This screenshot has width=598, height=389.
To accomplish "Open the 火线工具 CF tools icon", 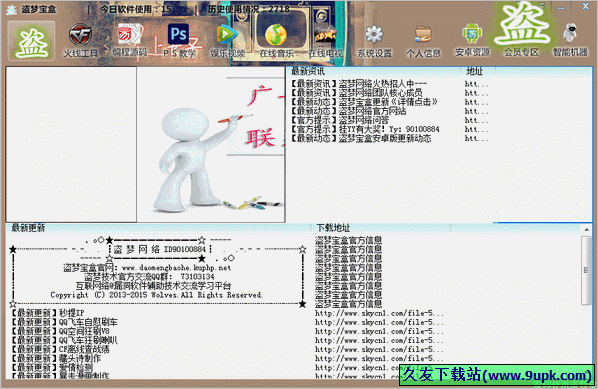I will (x=80, y=40).
